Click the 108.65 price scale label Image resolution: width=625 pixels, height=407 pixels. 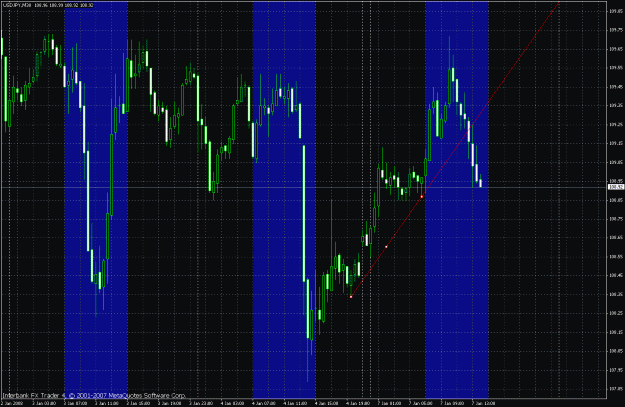point(616,238)
